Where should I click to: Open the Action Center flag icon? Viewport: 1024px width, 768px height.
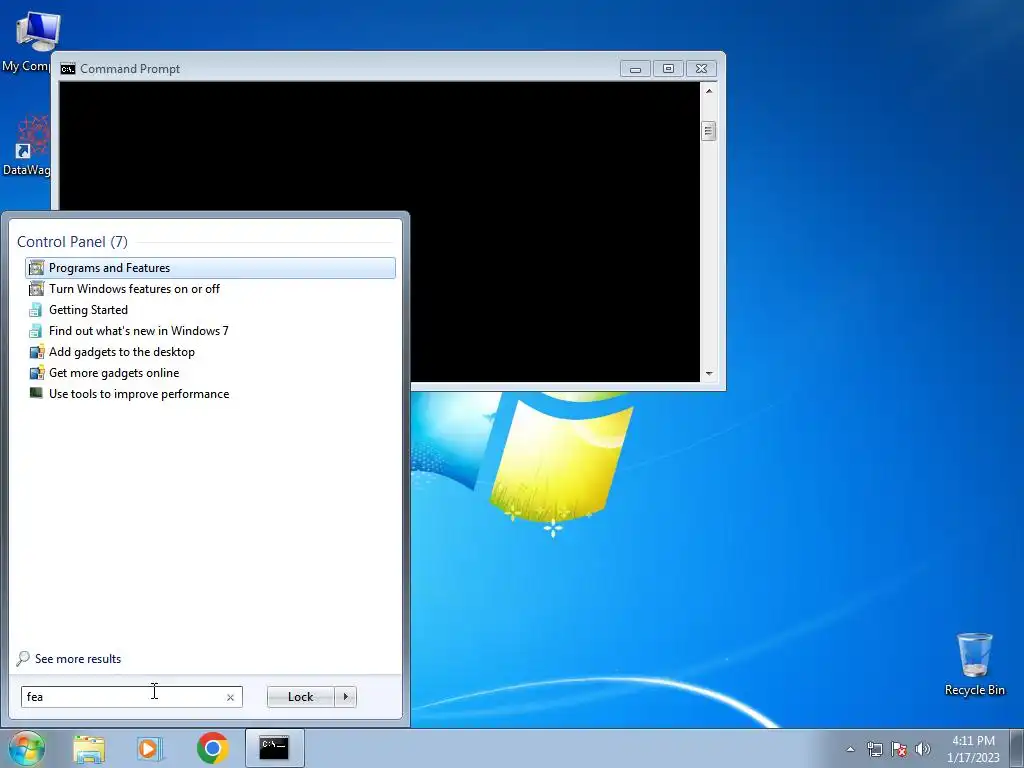(899, 749)
